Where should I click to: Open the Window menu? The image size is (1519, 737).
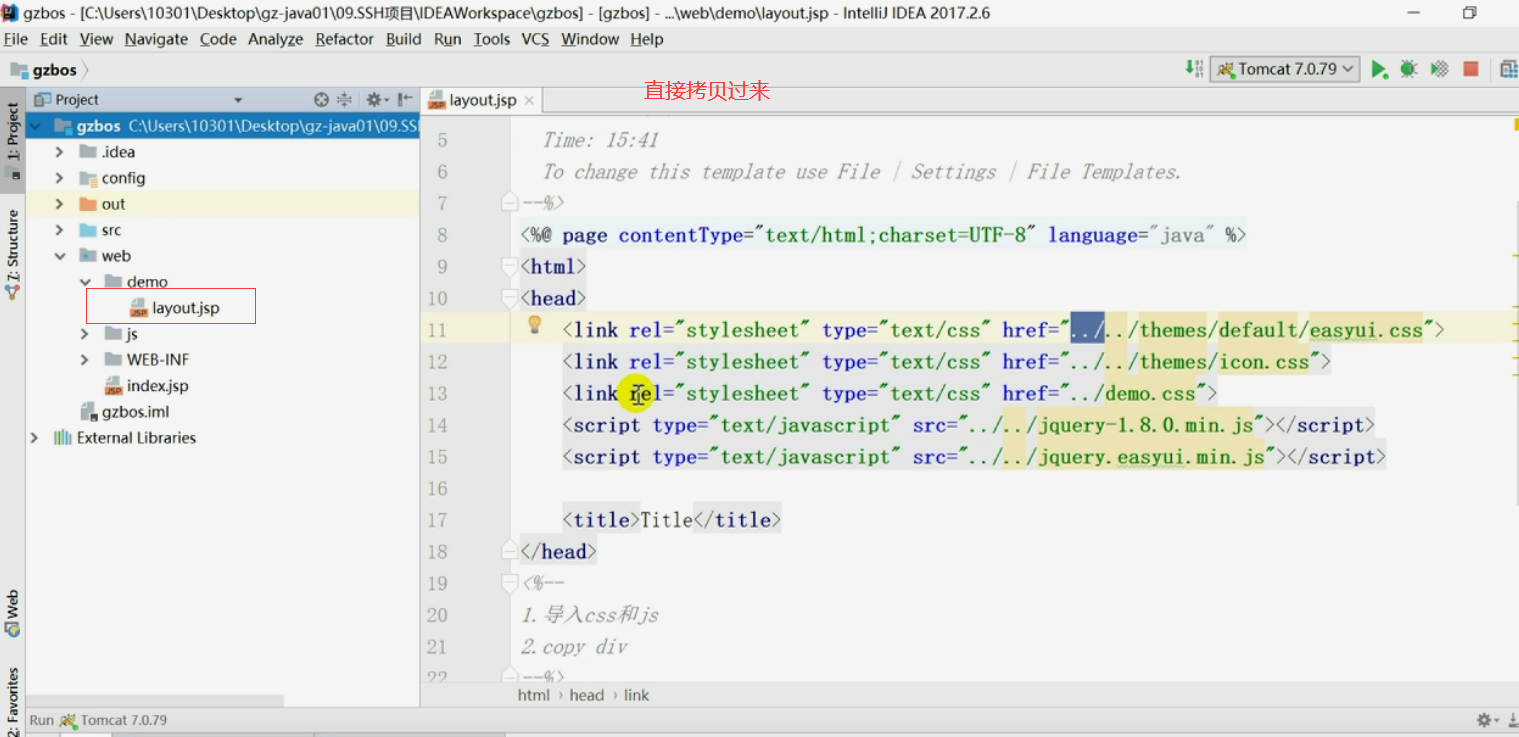590,39
